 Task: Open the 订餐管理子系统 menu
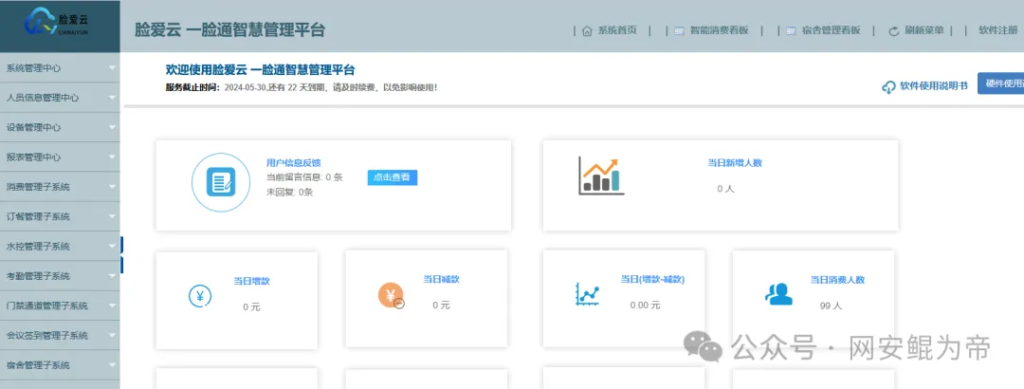tap(60, 216)
